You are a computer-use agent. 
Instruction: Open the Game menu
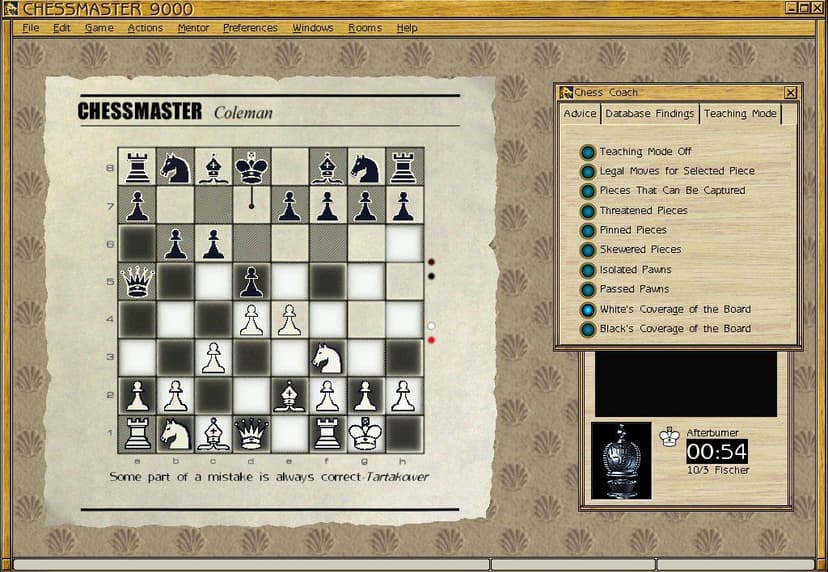pyautogui.click(x=99, y=28)
